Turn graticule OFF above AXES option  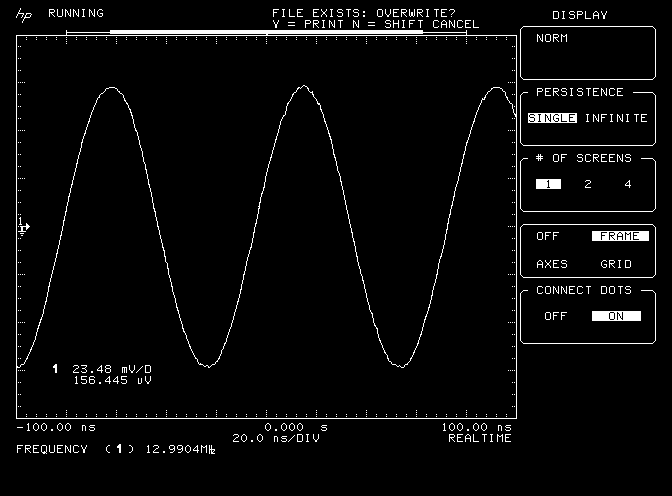tap(548, 237)
